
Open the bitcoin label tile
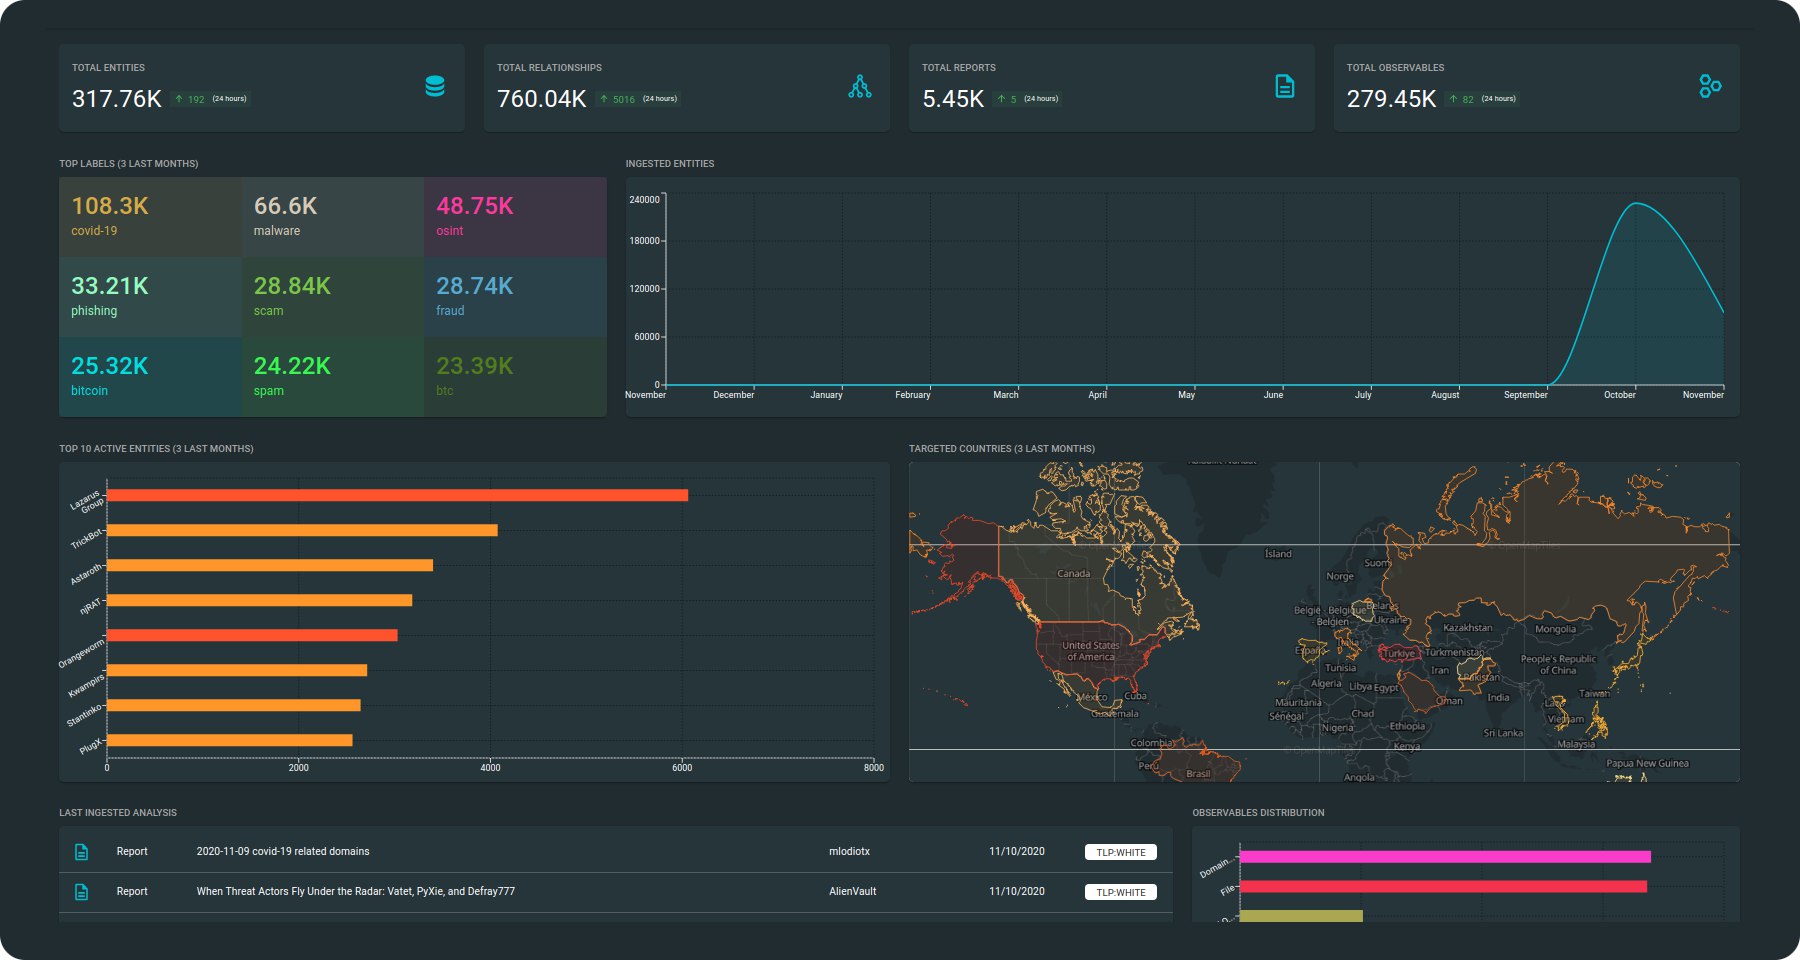click(150, 377)
